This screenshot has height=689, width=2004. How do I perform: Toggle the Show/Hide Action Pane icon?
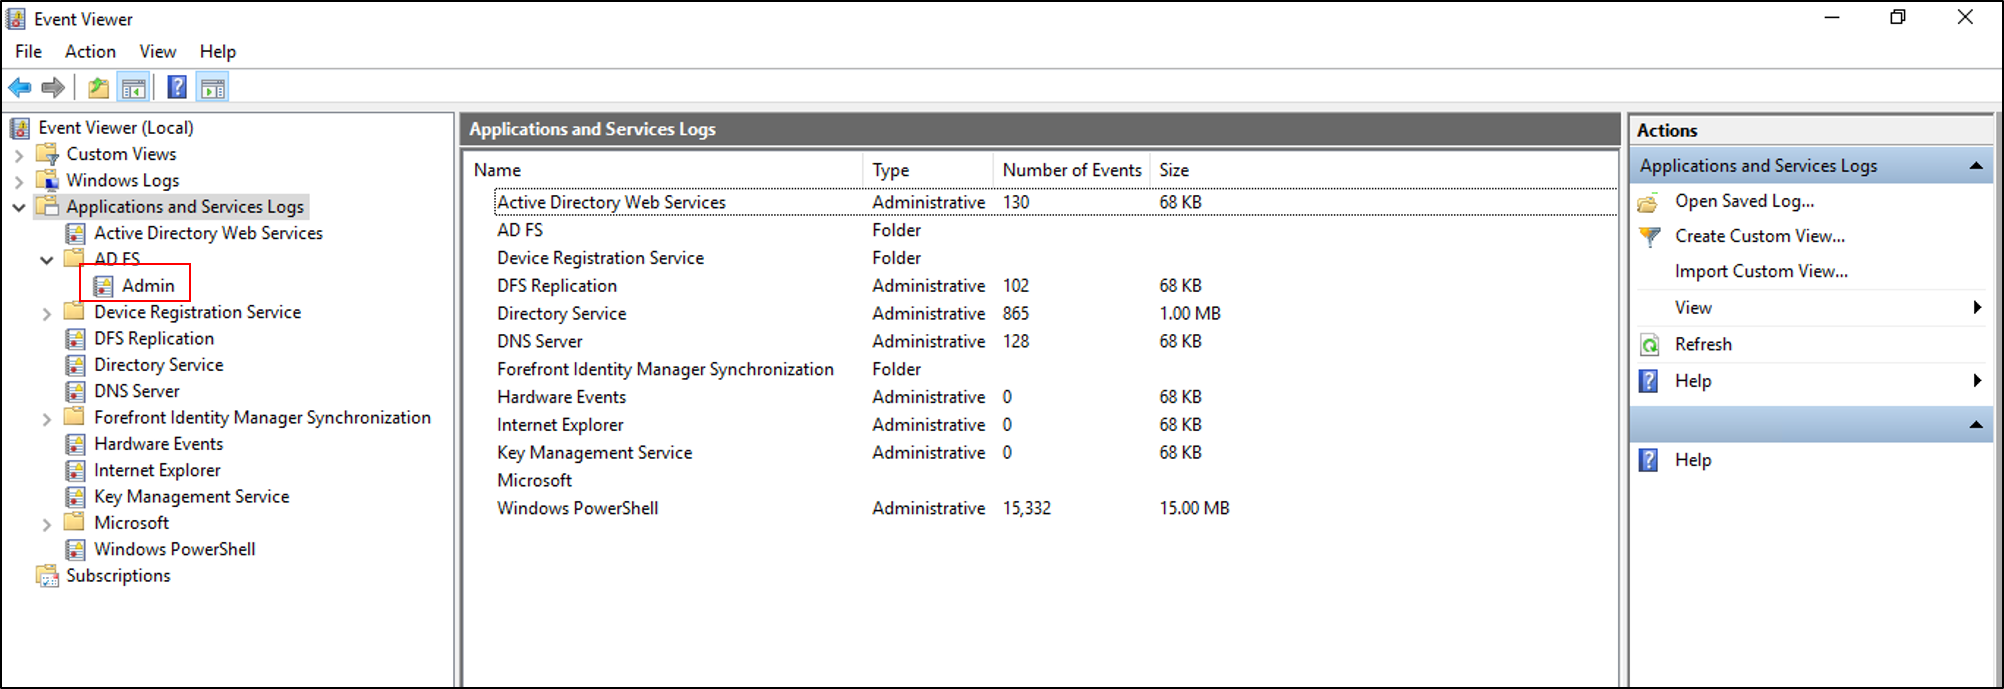coord(213,88)
